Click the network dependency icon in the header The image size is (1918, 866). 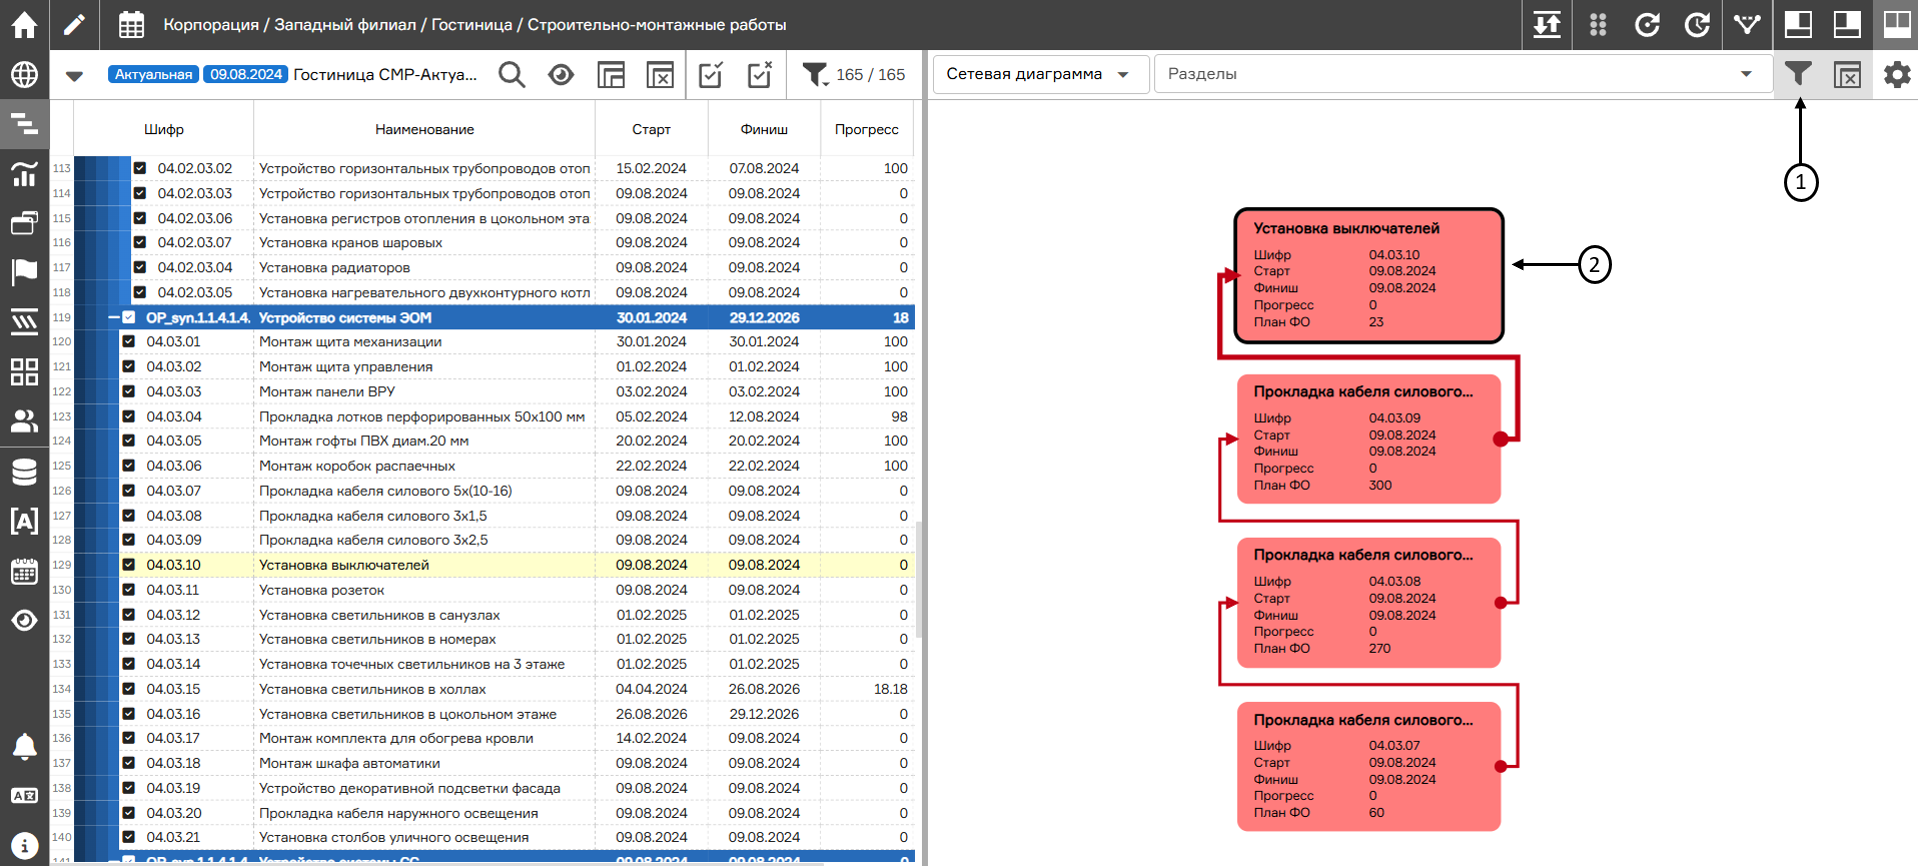[x=1747, y=24]
